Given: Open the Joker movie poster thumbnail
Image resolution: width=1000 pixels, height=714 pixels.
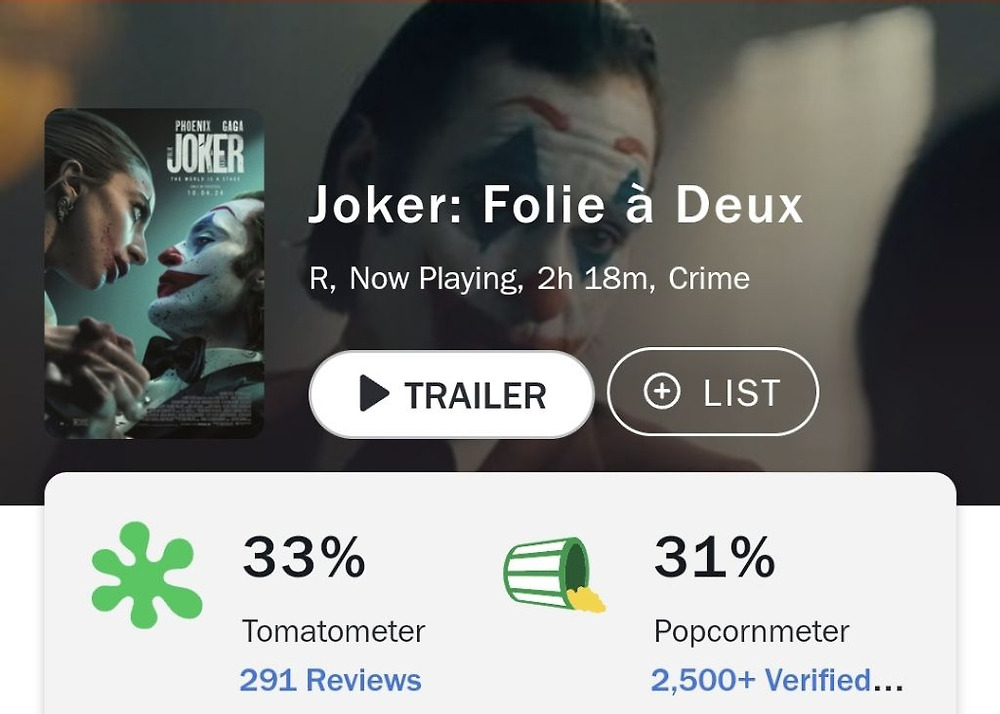Looking at the screenshot, I should pyautogui.click(x=154, y=273).
